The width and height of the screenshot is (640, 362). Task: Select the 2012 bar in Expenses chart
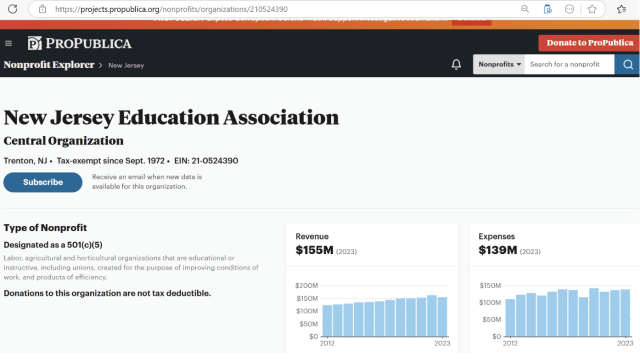click(x=510, y=318)
